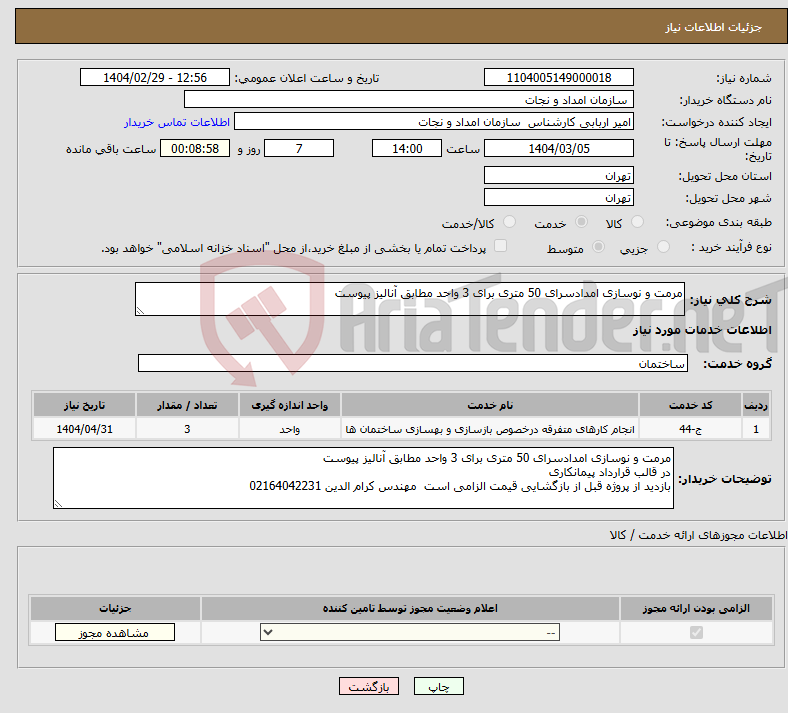Click the announcement date field 1404/02/29 - 12:56
This screenshot has height=713, width=788.
(154, 77)
